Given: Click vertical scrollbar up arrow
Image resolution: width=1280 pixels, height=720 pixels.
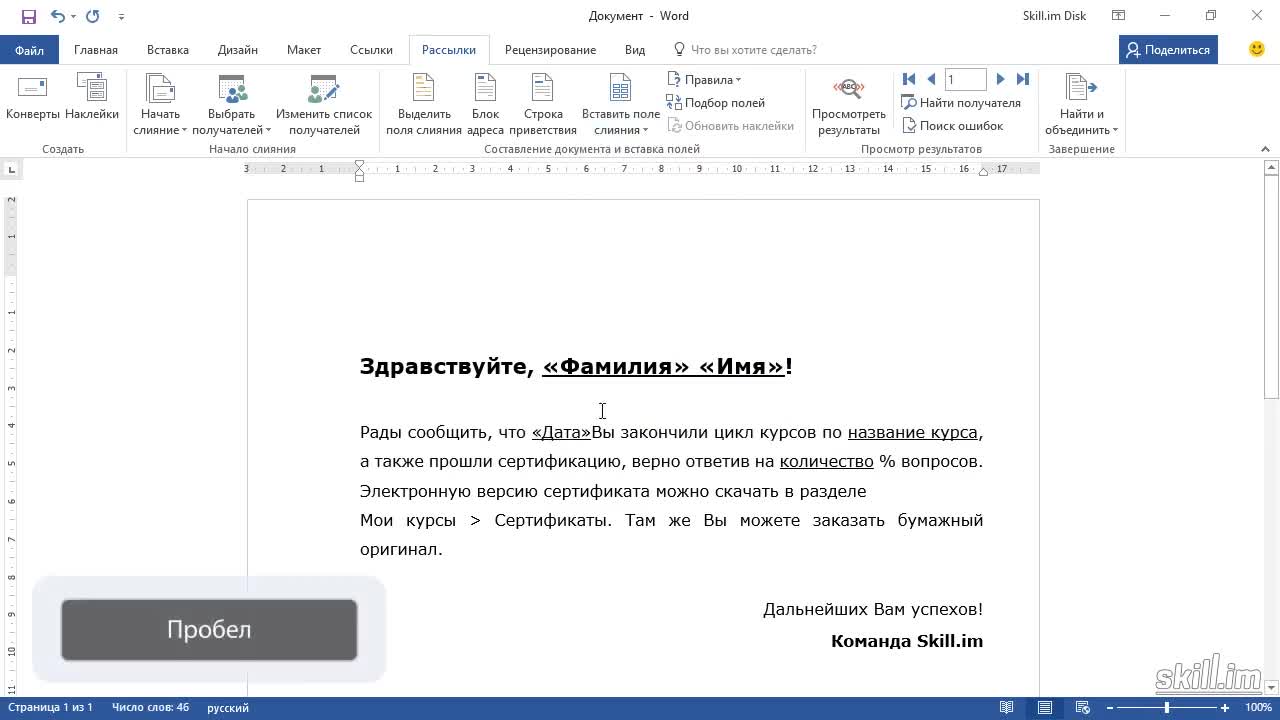Looking at the screenshot, I should pos(1272,168).
